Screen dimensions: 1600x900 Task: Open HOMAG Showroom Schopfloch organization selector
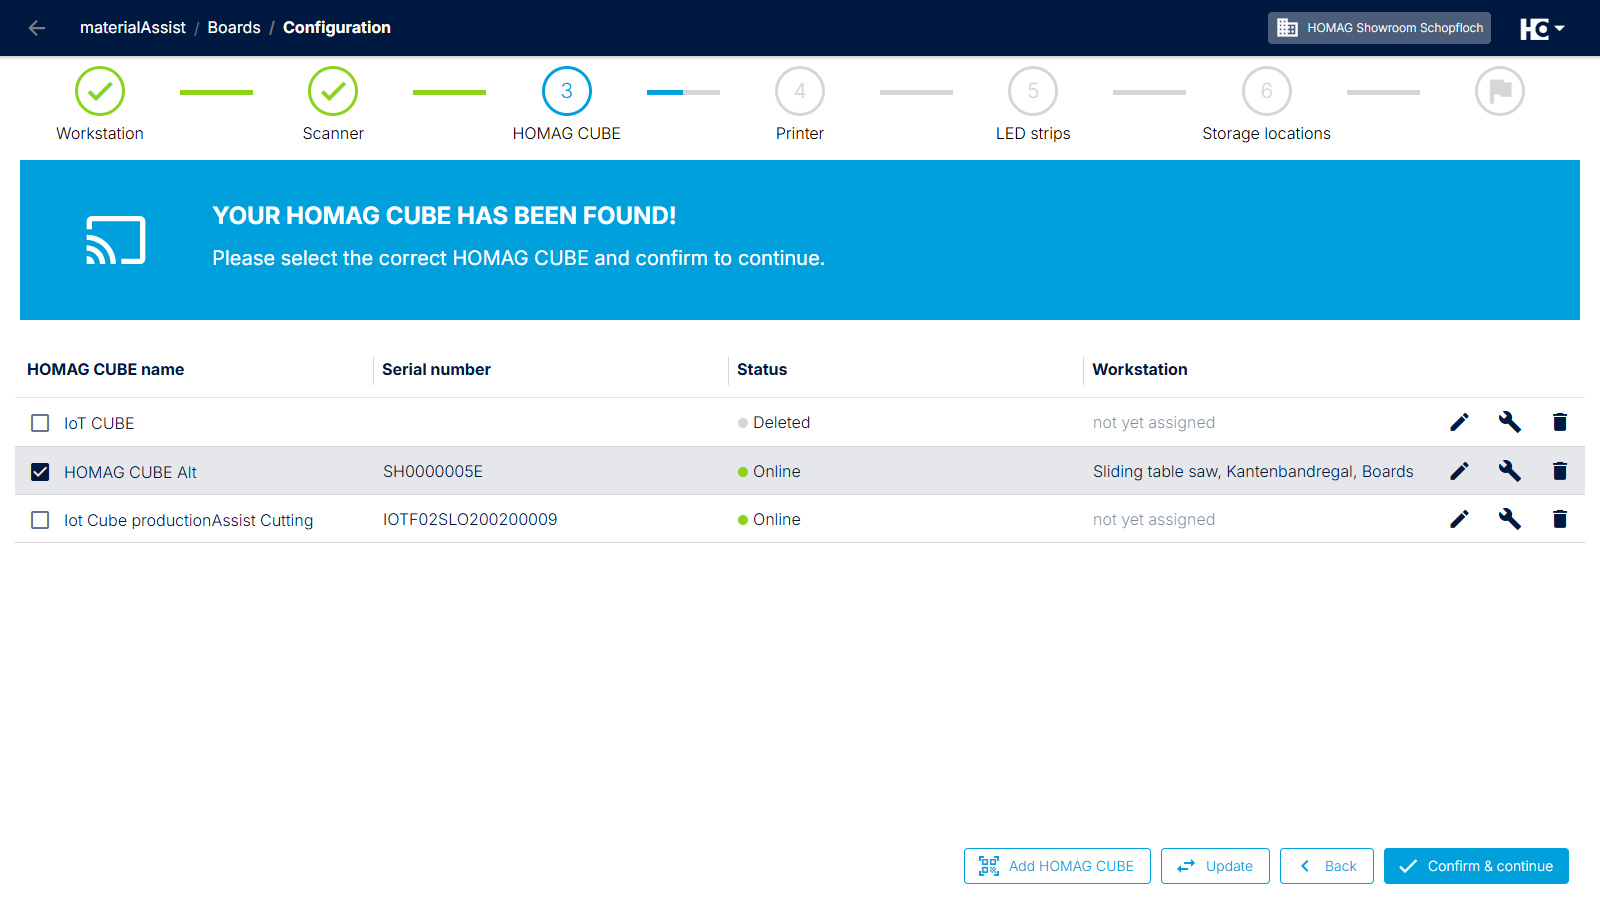click(x=1379, y=28)
